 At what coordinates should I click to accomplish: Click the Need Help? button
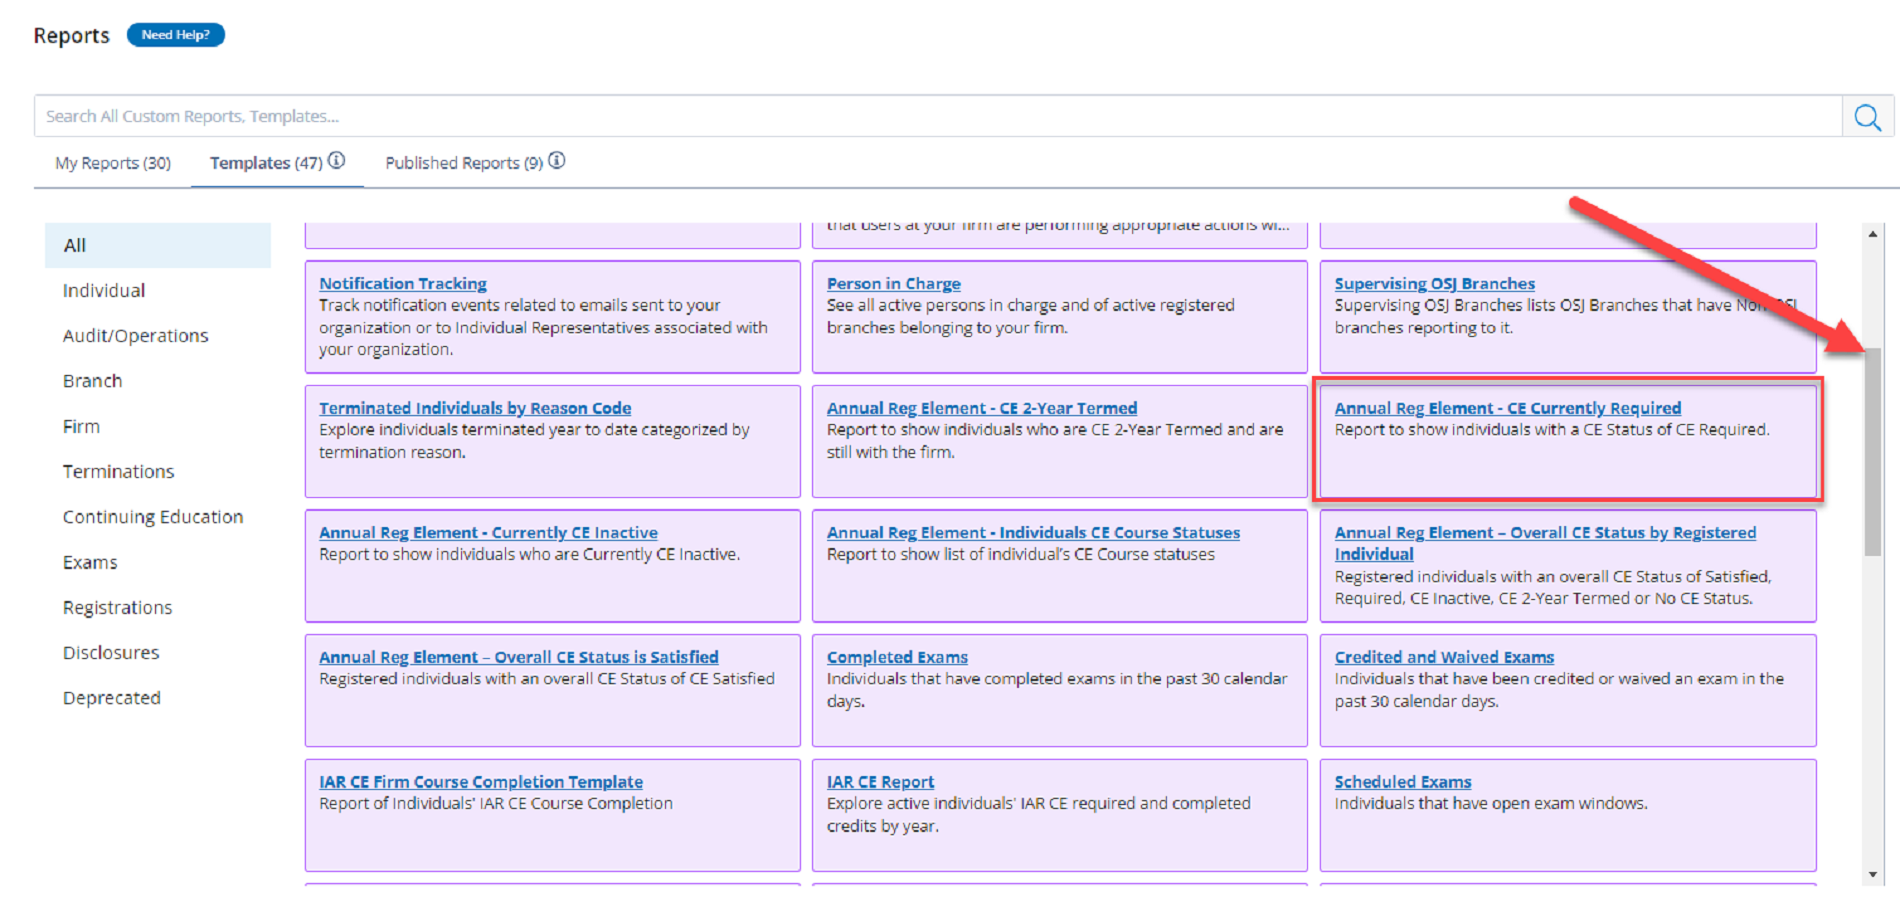coord(176,35)
